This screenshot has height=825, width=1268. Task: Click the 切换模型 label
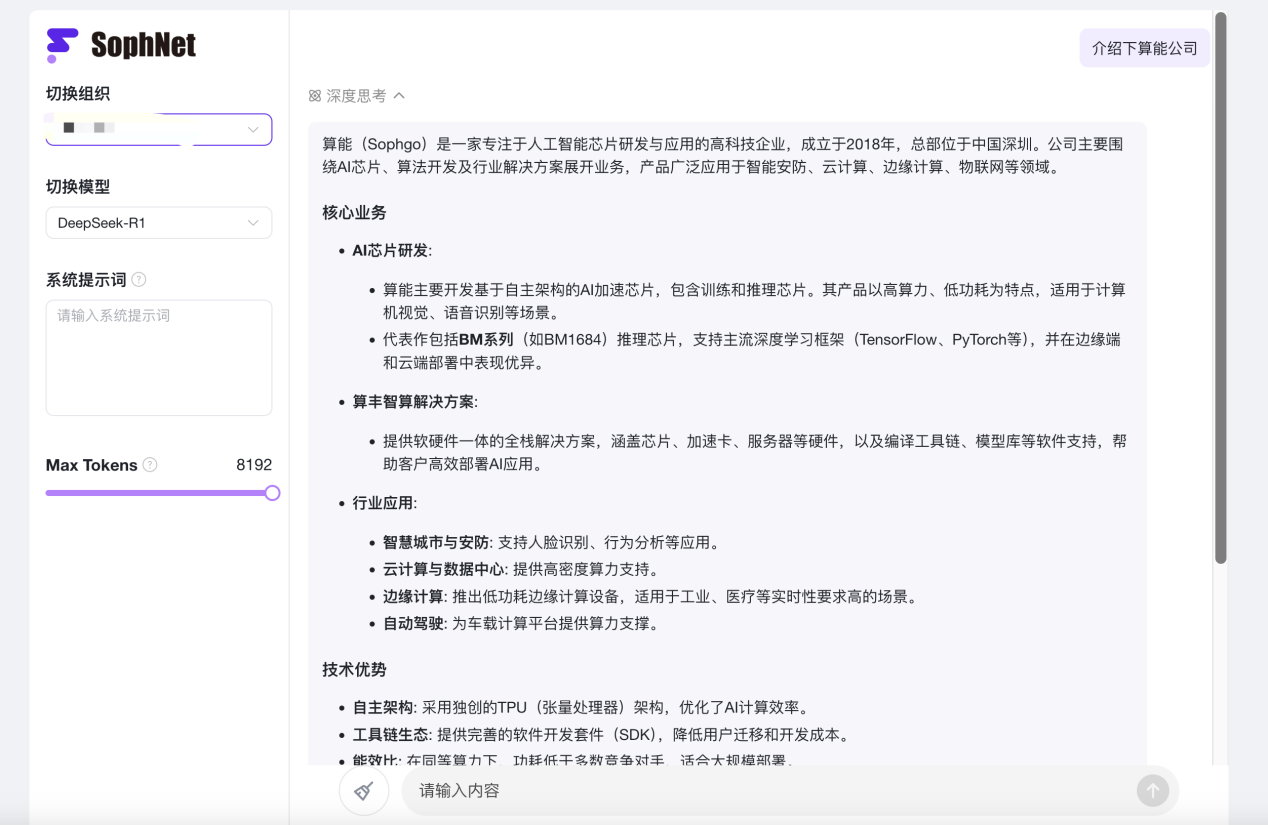tap(78, 187)
